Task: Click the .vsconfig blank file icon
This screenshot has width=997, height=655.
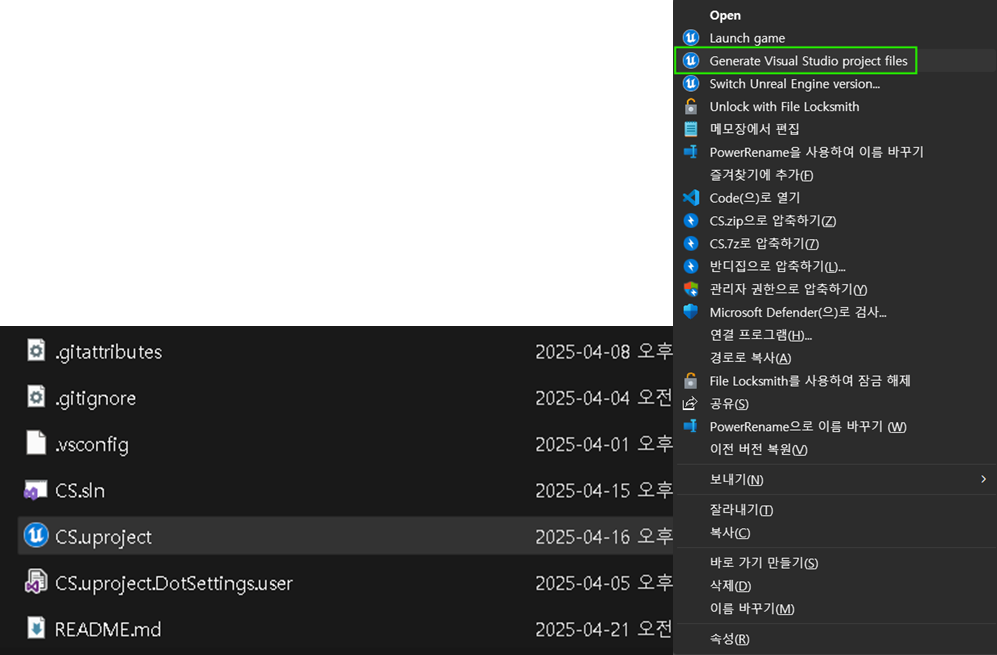Action: coord(36,443)
